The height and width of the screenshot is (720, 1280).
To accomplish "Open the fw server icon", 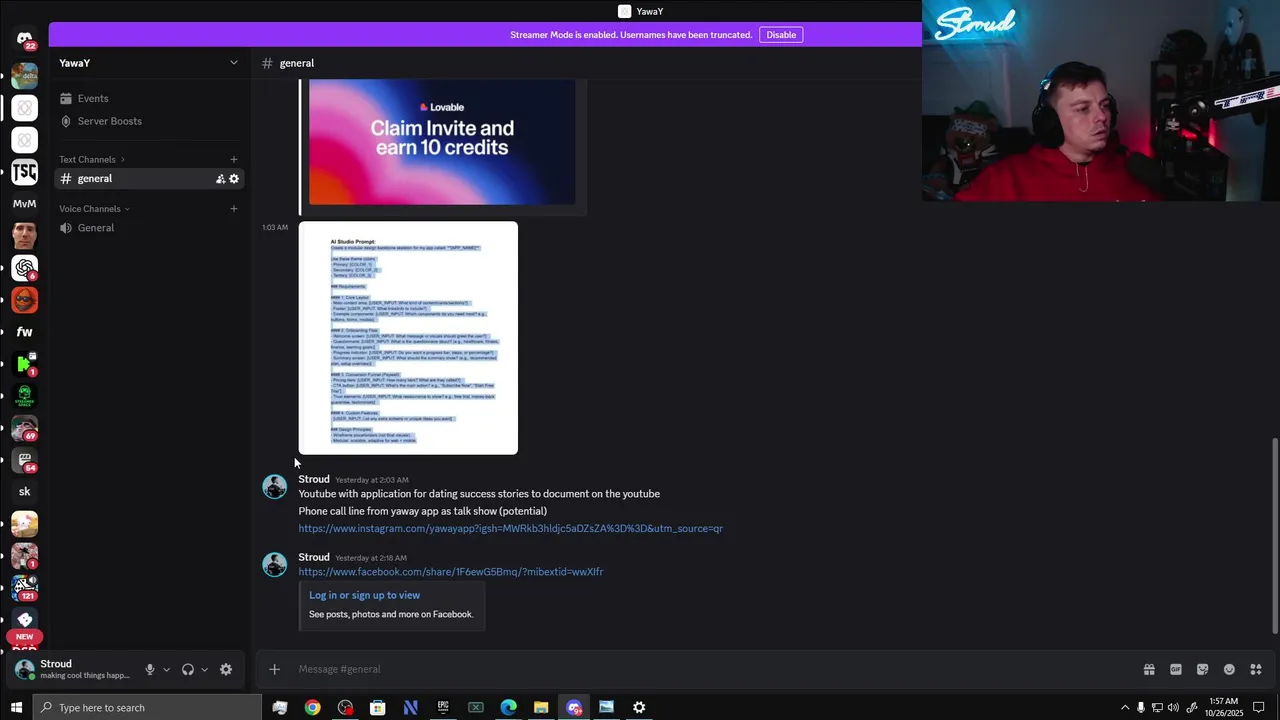I will click(24, 332).
